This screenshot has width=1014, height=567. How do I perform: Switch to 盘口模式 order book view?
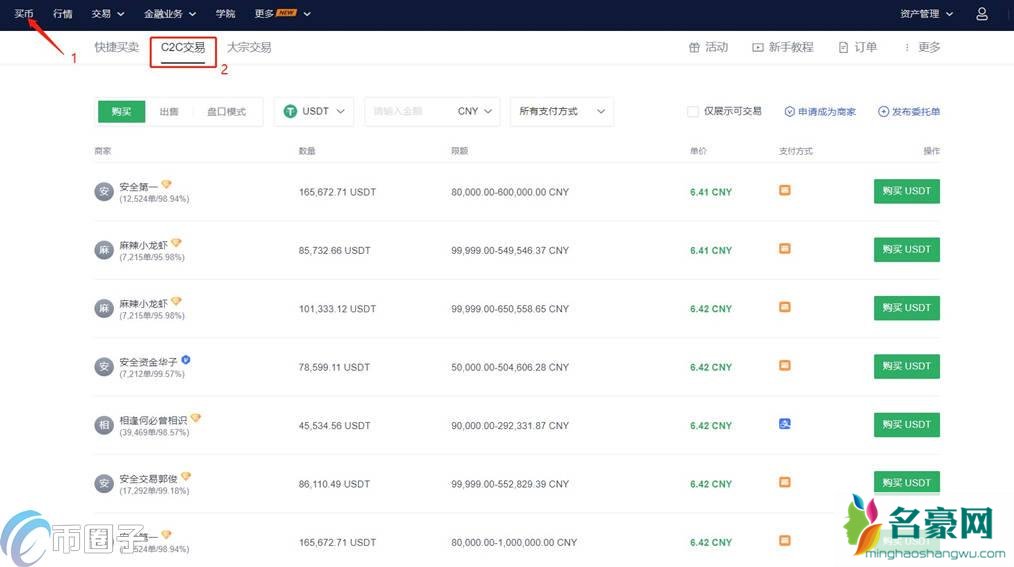(226, 112)
